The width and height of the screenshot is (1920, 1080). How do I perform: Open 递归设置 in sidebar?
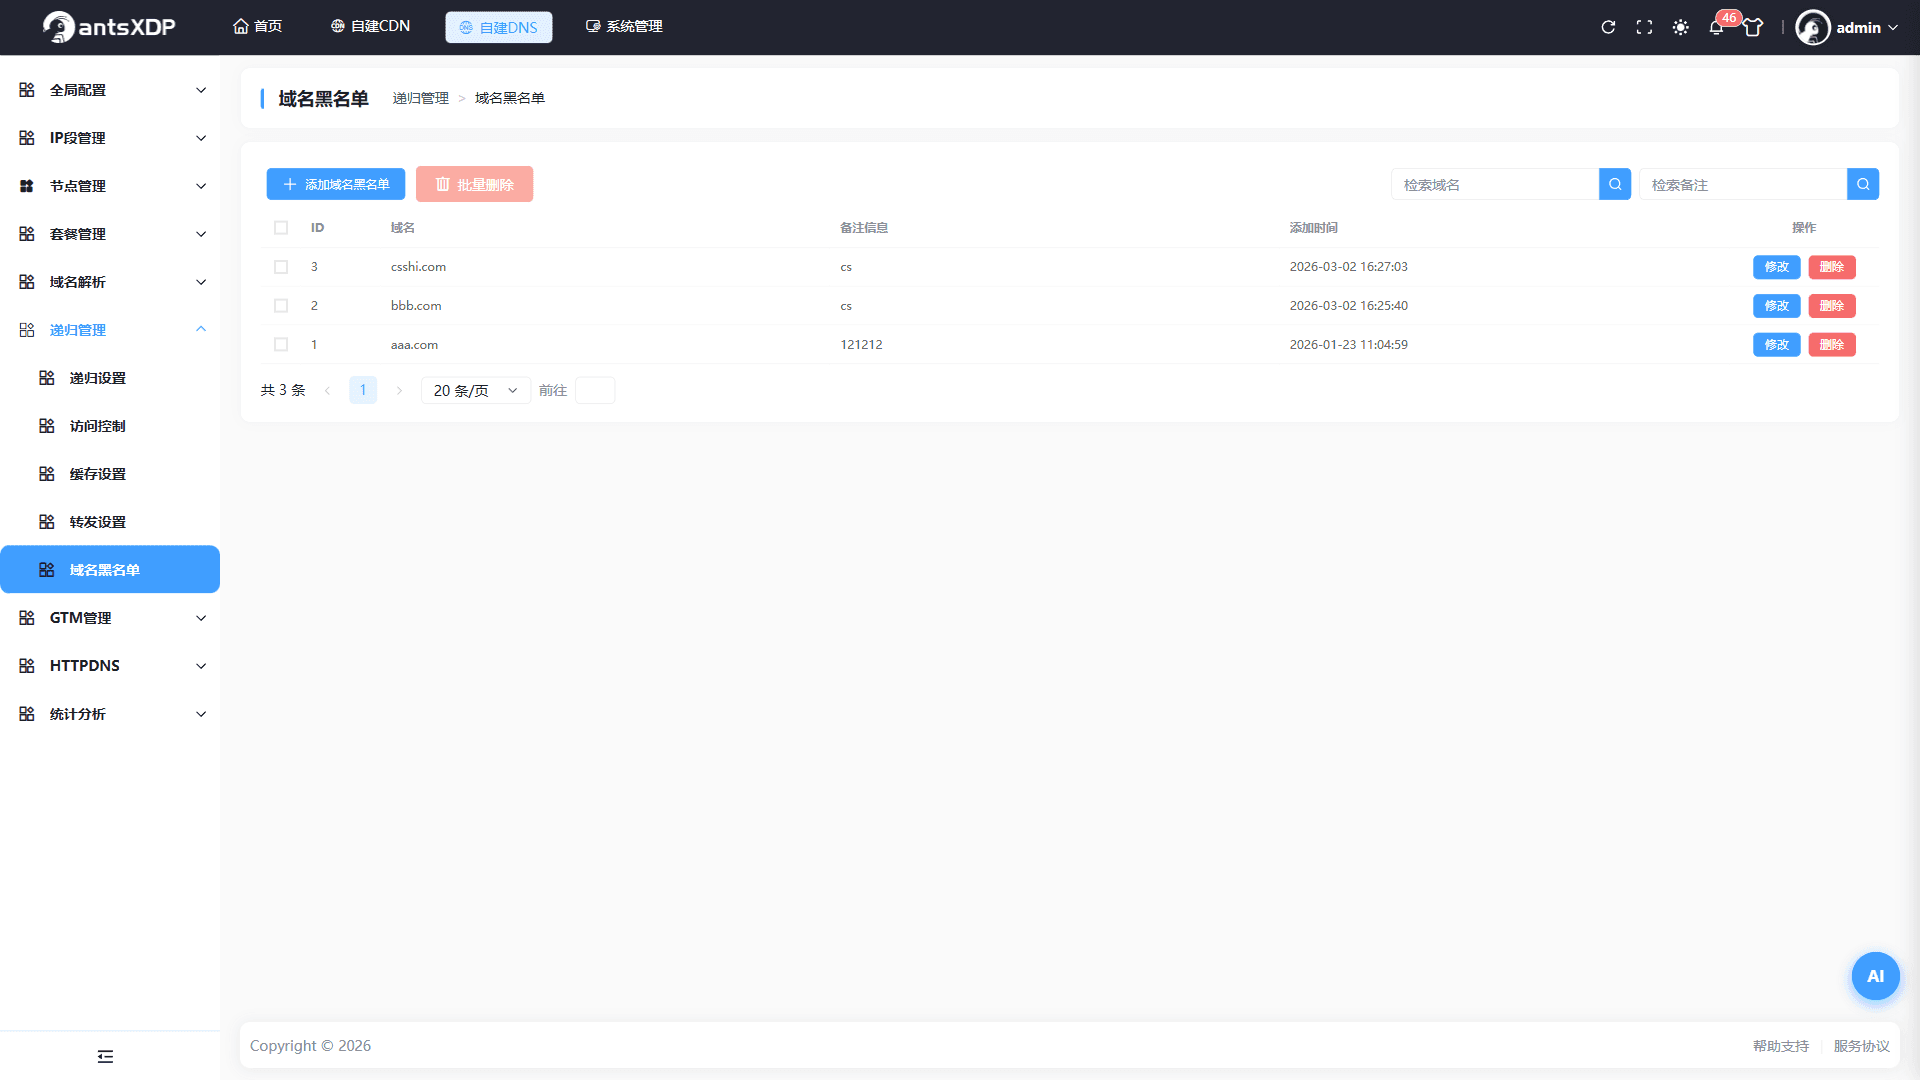pos(110,378)
